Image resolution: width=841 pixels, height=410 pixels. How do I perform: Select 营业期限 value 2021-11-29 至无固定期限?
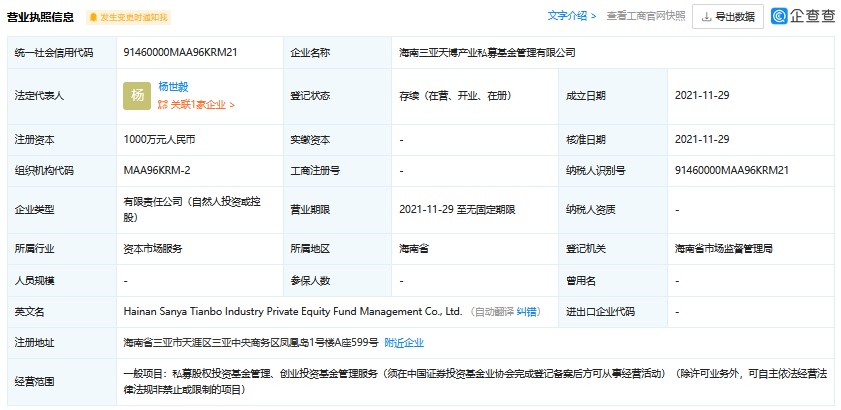point(457,210)
